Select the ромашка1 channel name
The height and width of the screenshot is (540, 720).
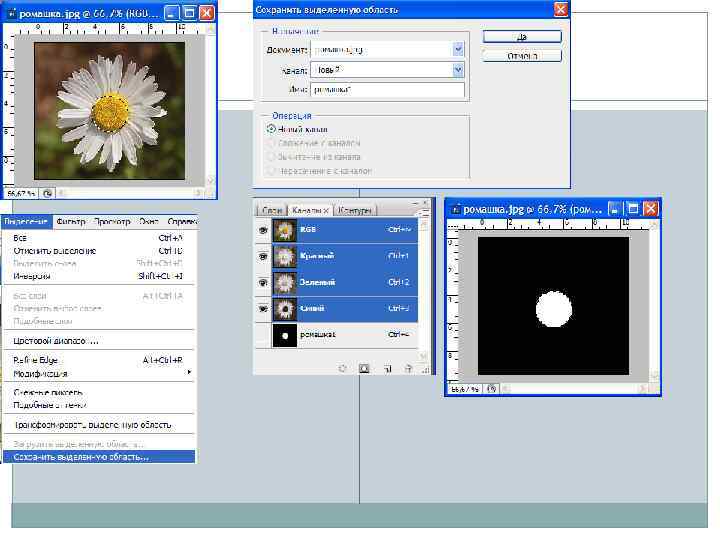pos(318,335)
